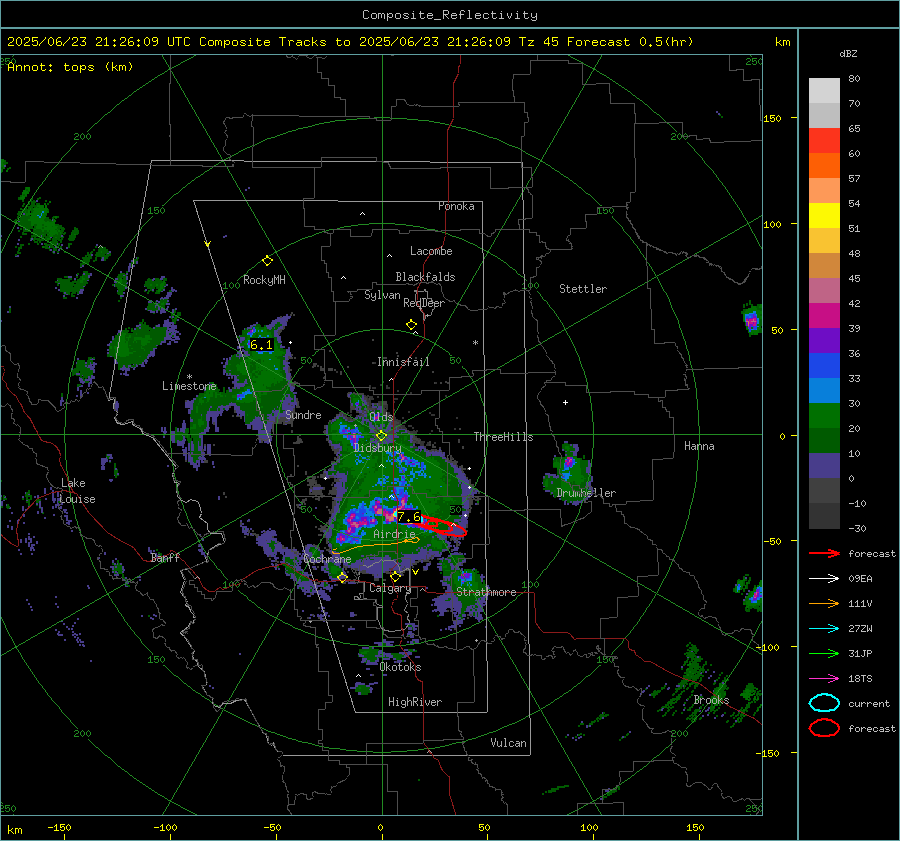Screen dimensions: 900x841
Task: Click the Lake Louise label
Action: [x=77, y=491]
